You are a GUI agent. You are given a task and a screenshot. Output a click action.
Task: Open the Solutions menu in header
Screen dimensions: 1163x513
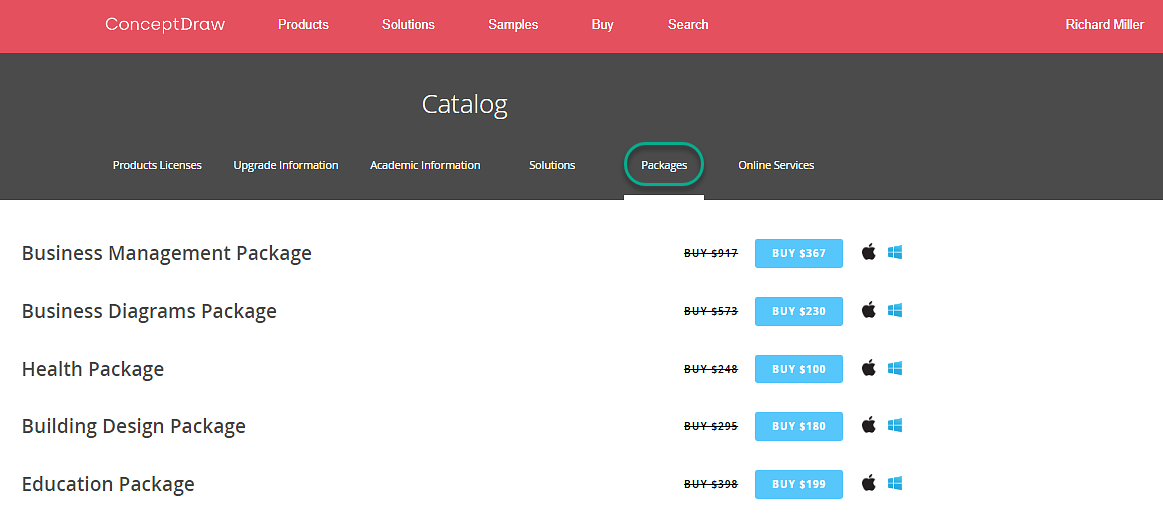(408, 25)
